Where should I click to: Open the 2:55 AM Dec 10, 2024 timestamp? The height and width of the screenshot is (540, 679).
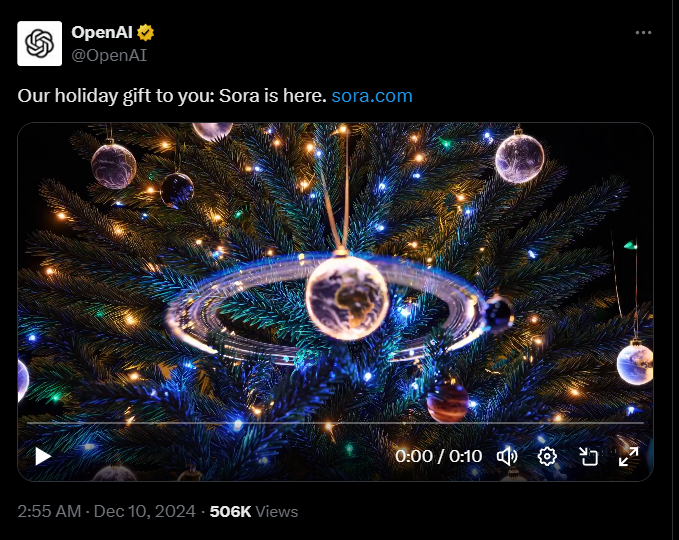pyautogui.click(x=107, y=511)
